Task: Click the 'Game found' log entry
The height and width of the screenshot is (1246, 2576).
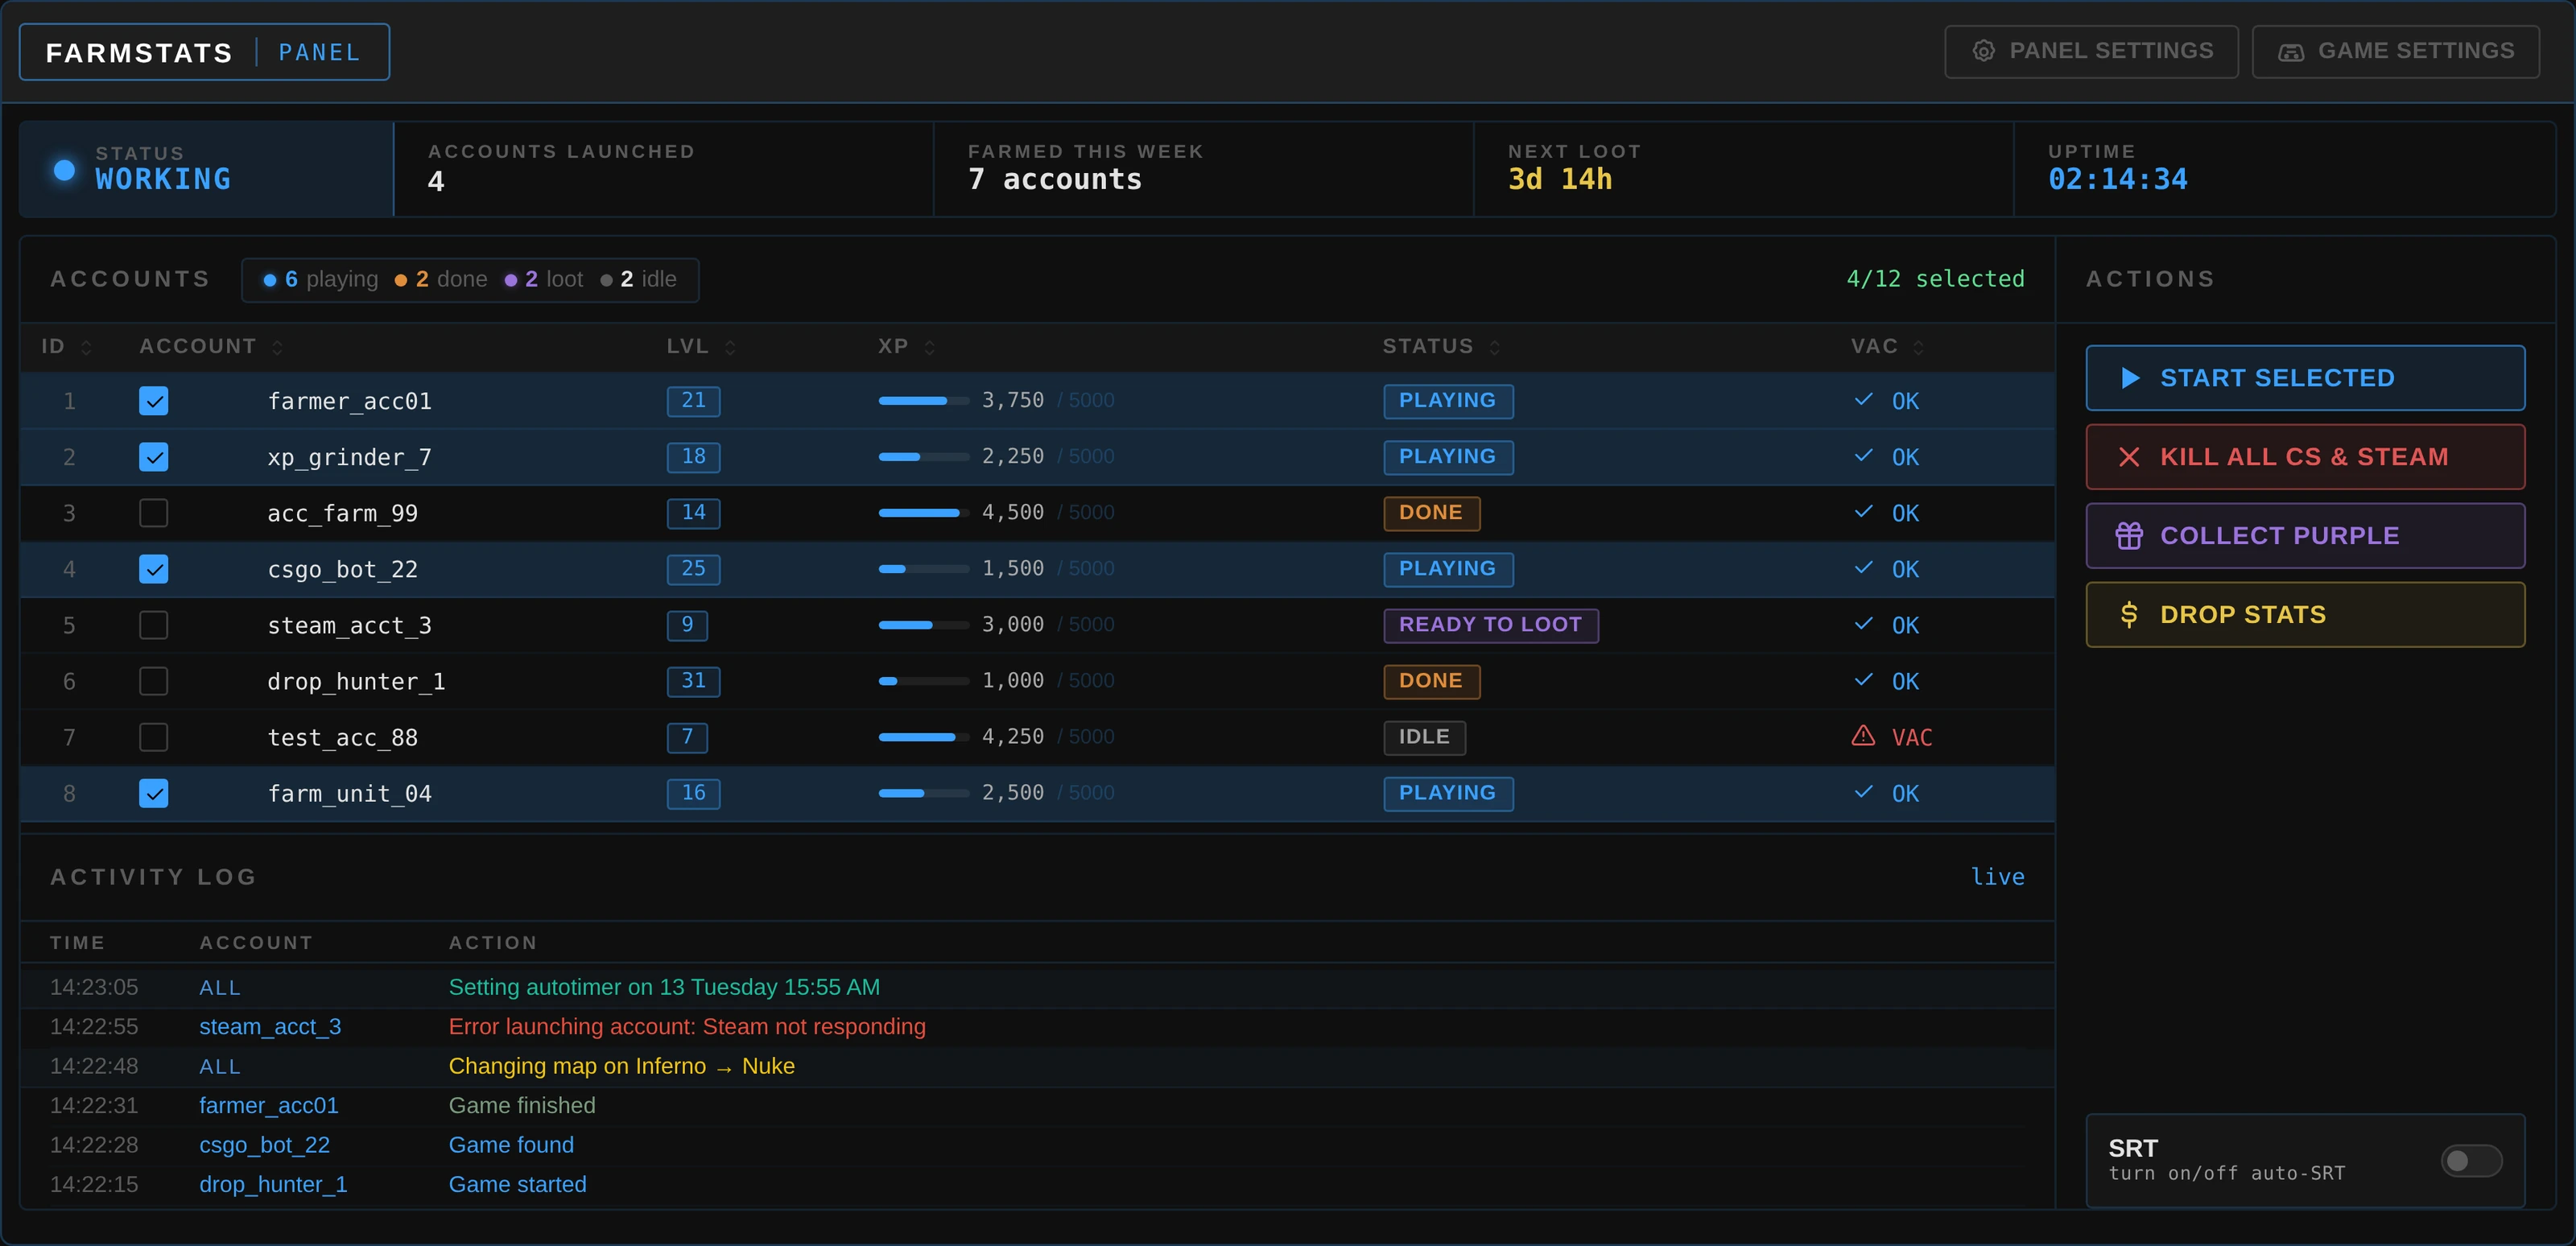Action: pos(511,1145)
